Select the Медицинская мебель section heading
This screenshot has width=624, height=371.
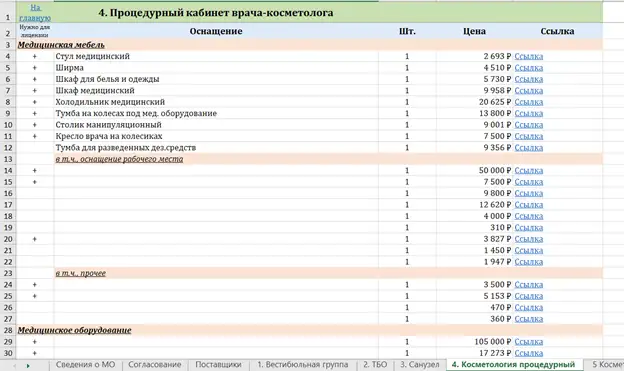click(61, 45)
